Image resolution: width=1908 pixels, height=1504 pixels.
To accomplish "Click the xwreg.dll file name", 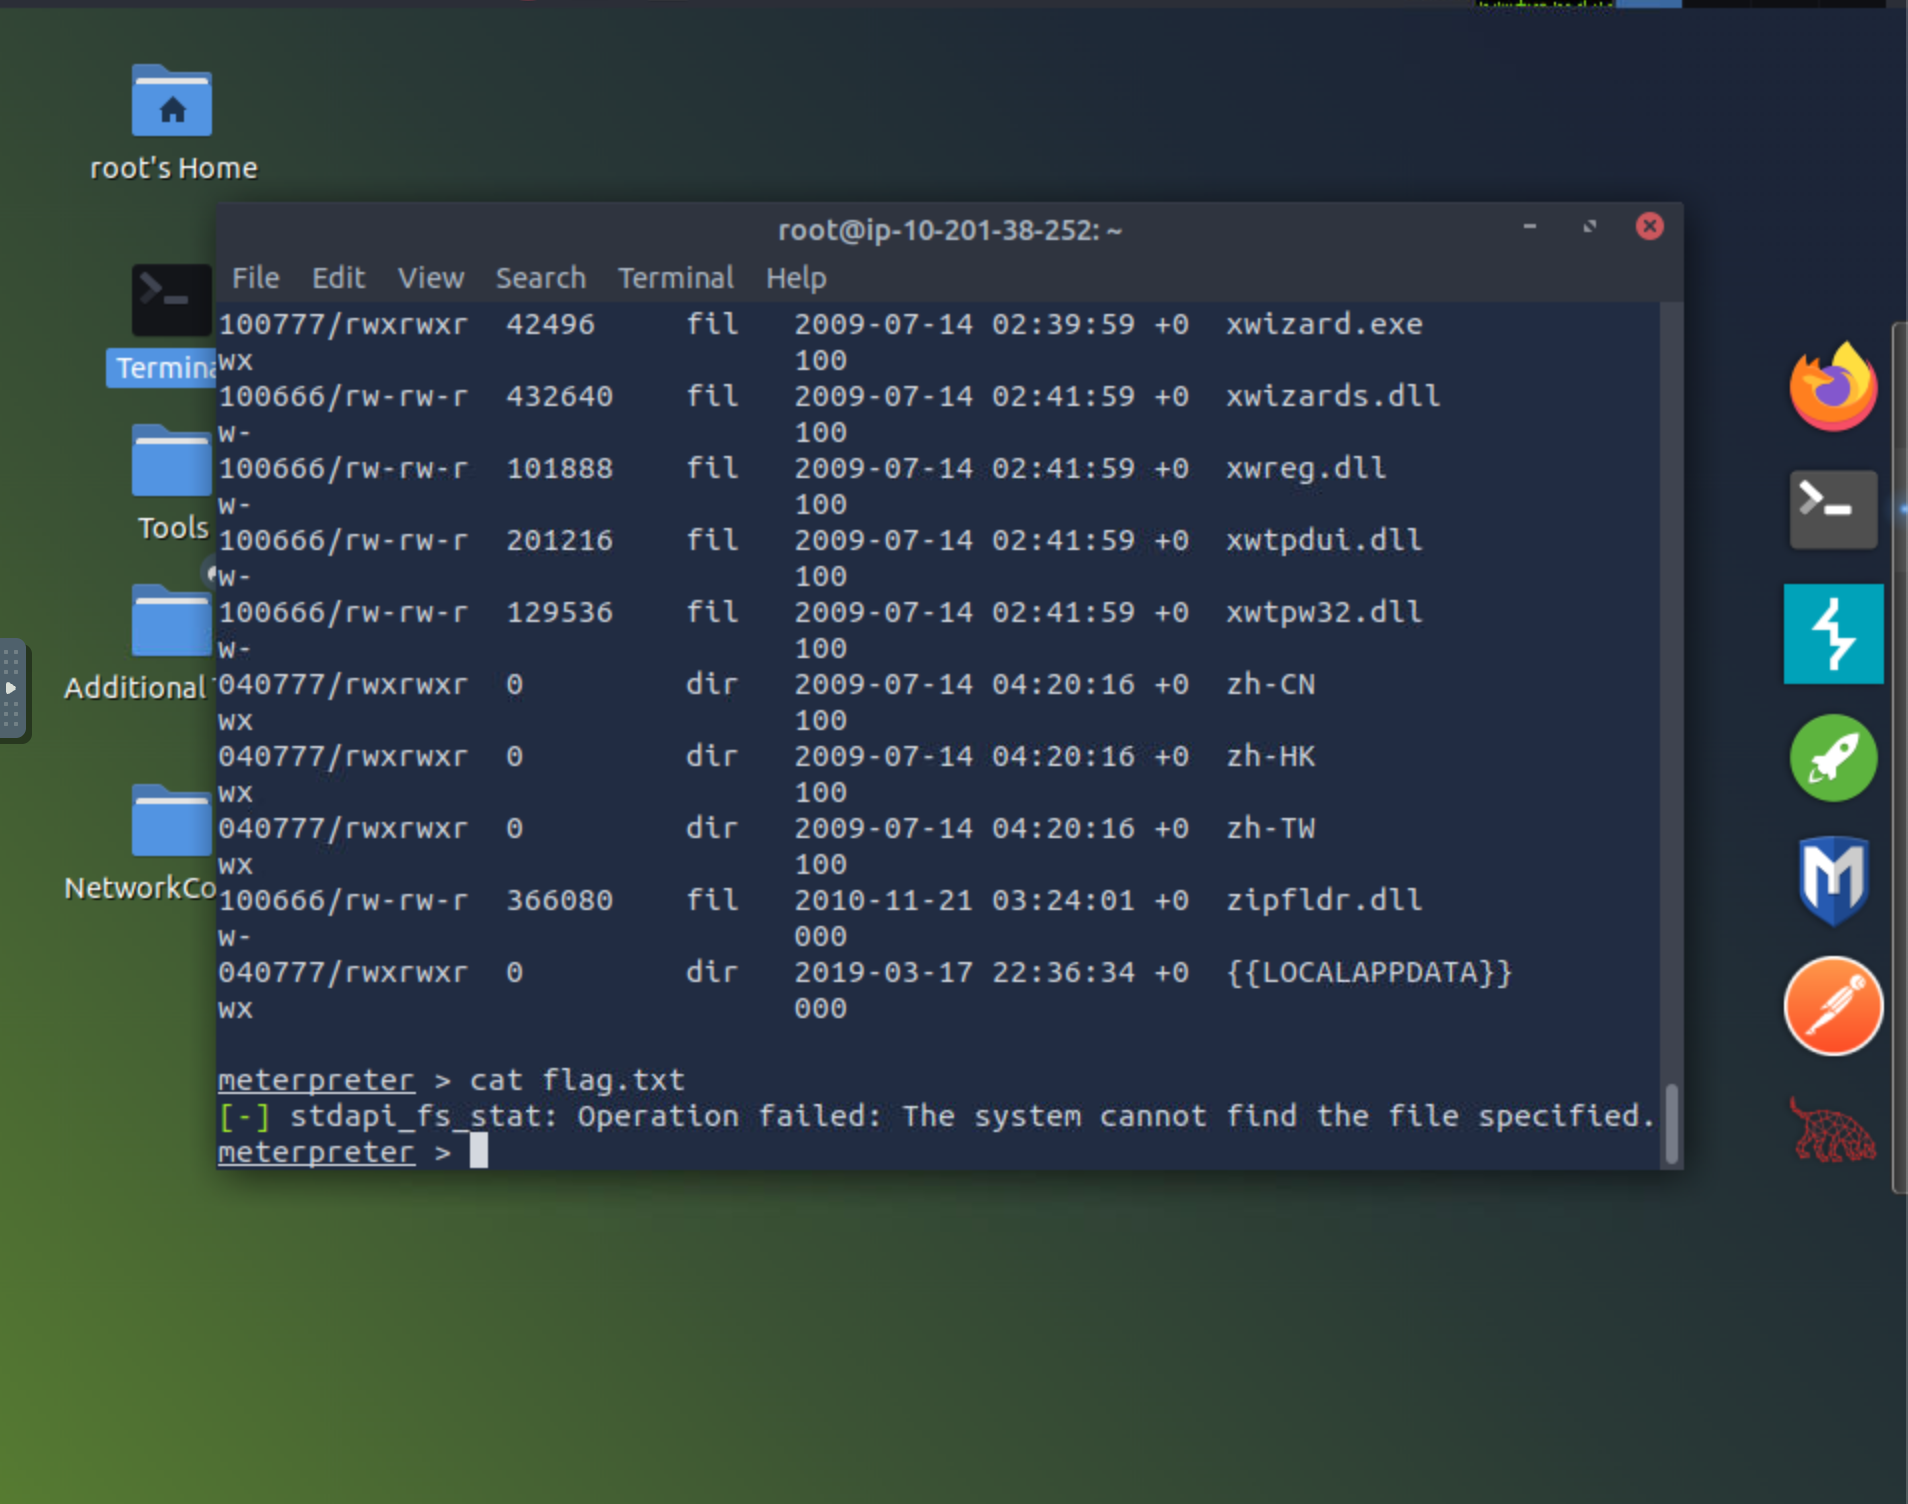I will coord(1306,468).
